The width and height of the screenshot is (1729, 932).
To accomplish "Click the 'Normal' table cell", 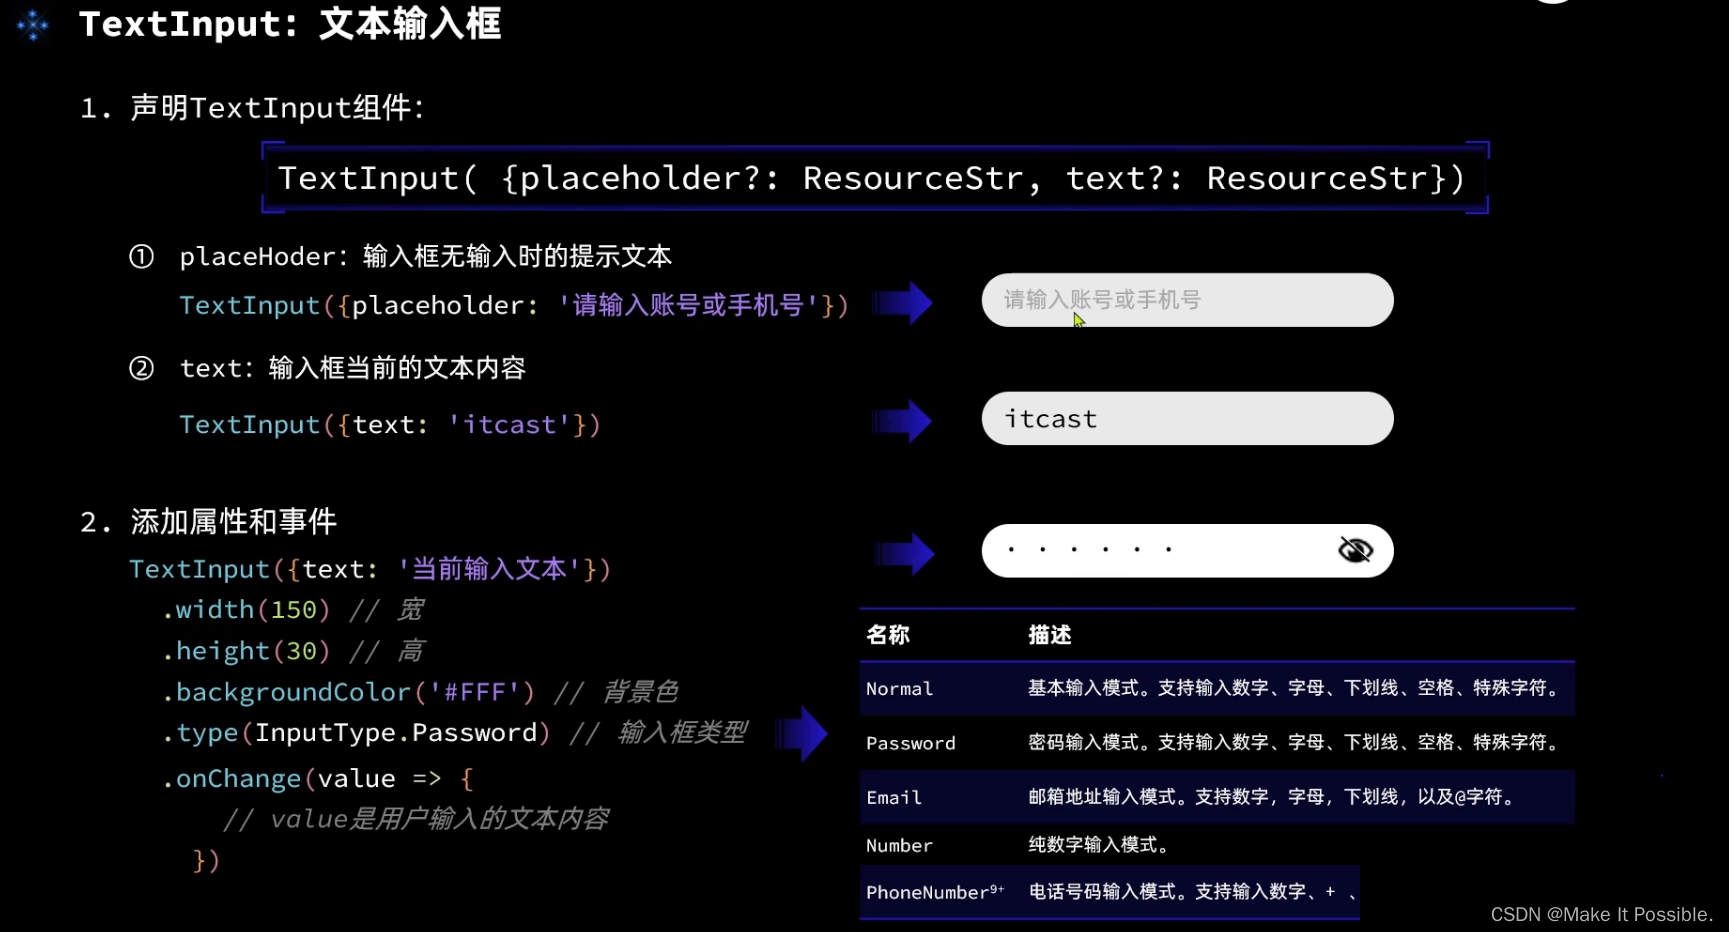I will click(899, 689).
